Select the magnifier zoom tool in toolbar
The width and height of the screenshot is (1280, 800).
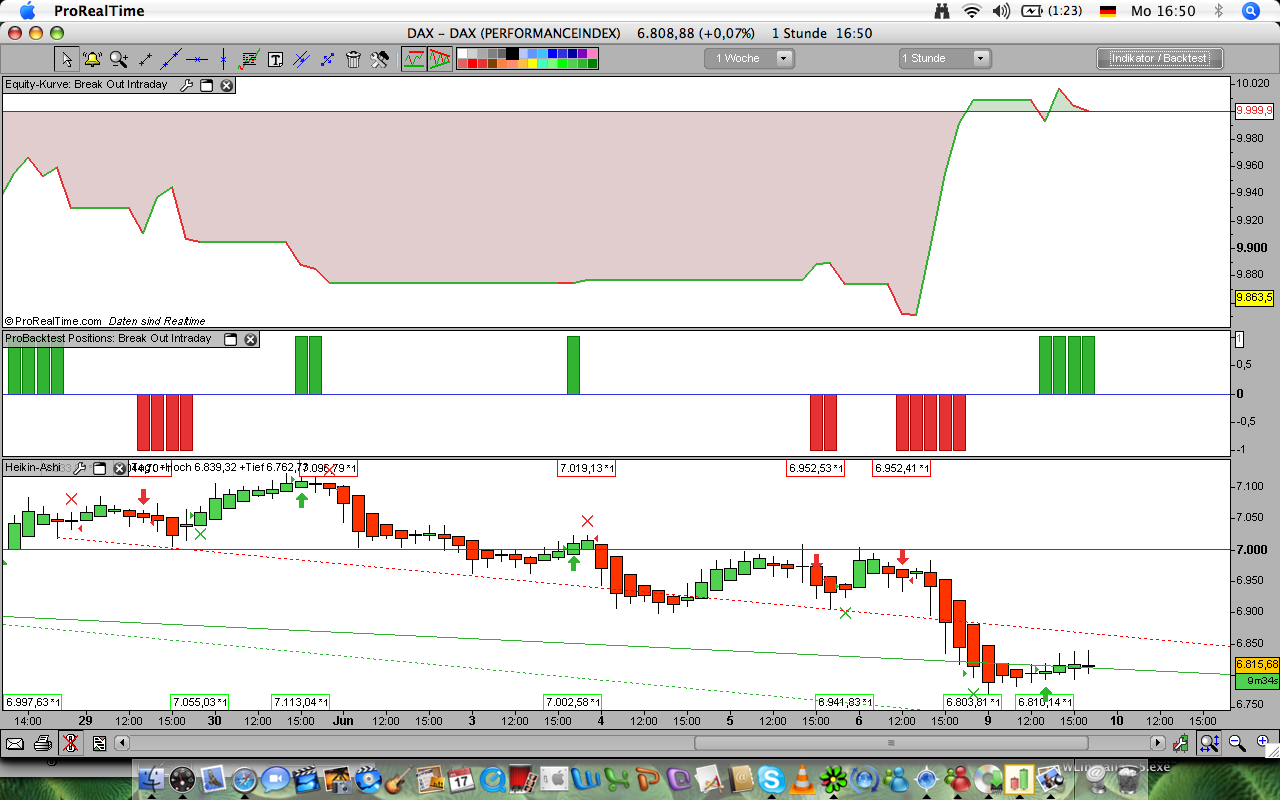coord(118,59)
